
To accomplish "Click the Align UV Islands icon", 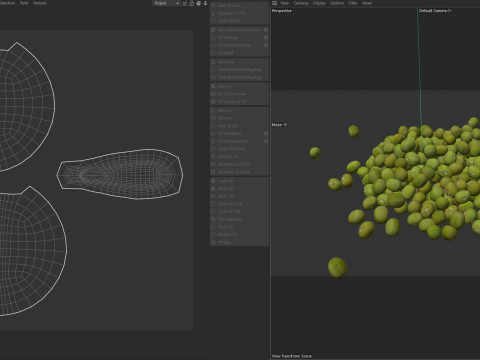I will click(213, 149).
